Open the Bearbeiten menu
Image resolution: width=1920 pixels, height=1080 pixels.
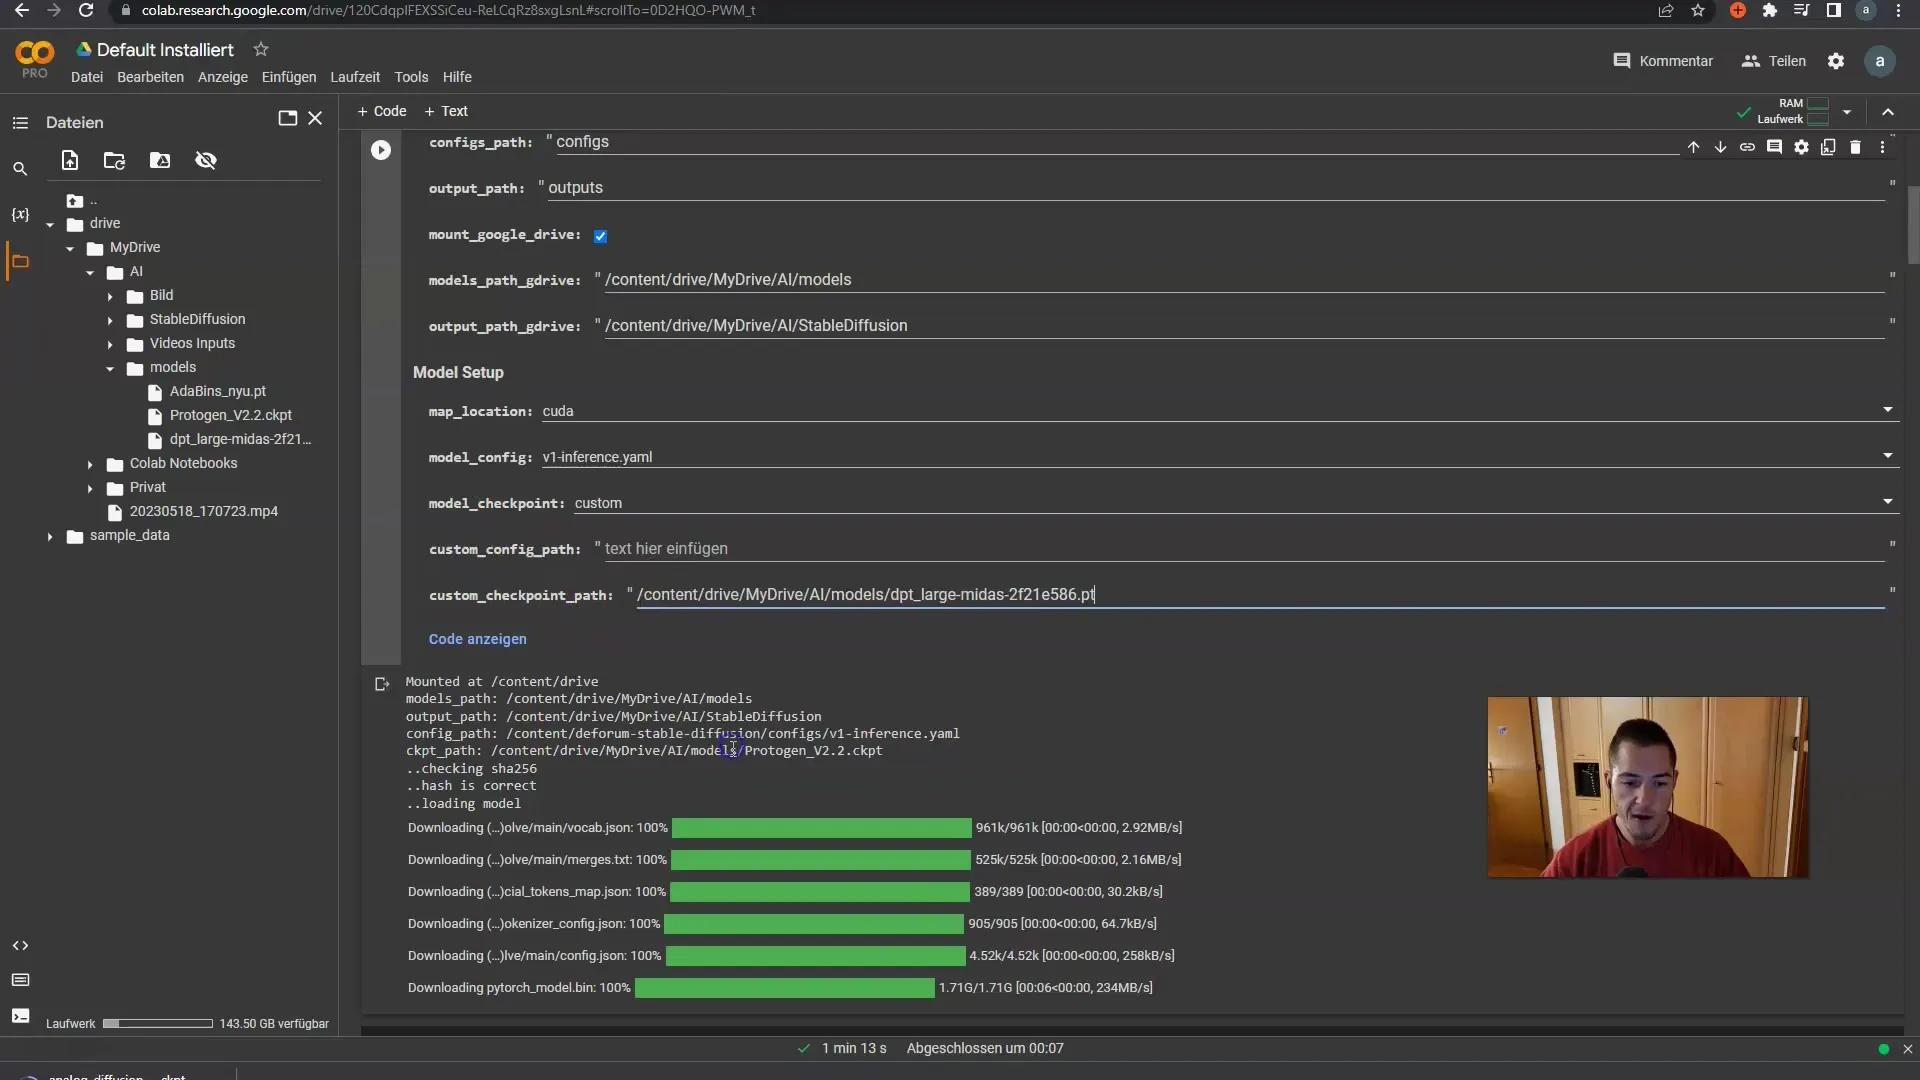(150, 77)
